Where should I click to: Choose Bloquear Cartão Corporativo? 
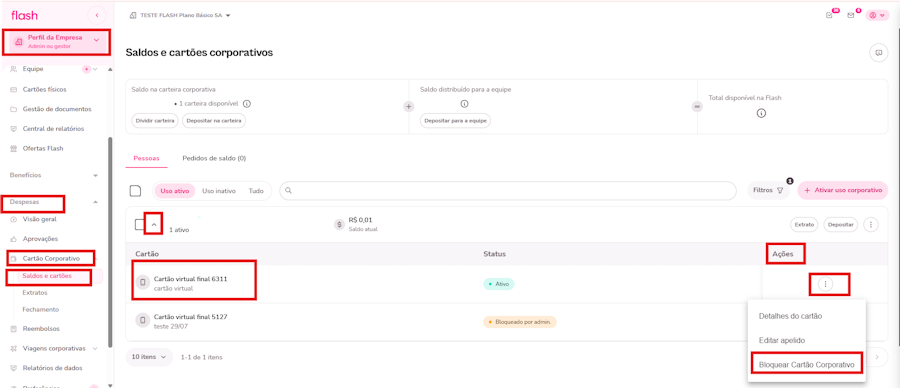tap(806, 364)
